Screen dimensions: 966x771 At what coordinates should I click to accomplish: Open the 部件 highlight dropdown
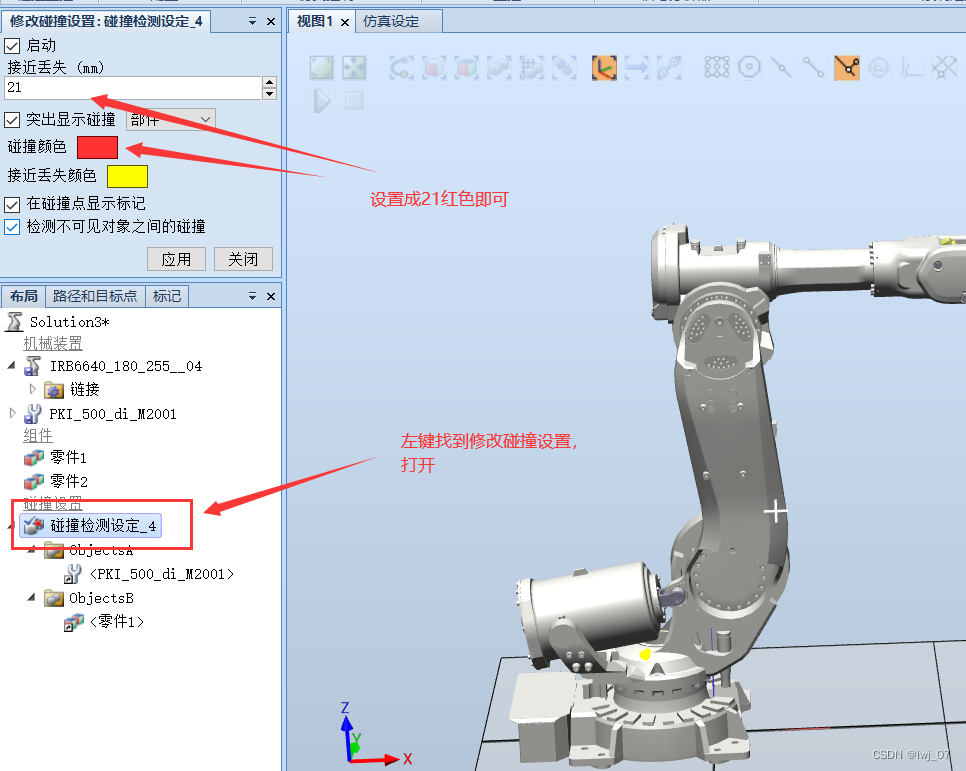coord(171,120)
